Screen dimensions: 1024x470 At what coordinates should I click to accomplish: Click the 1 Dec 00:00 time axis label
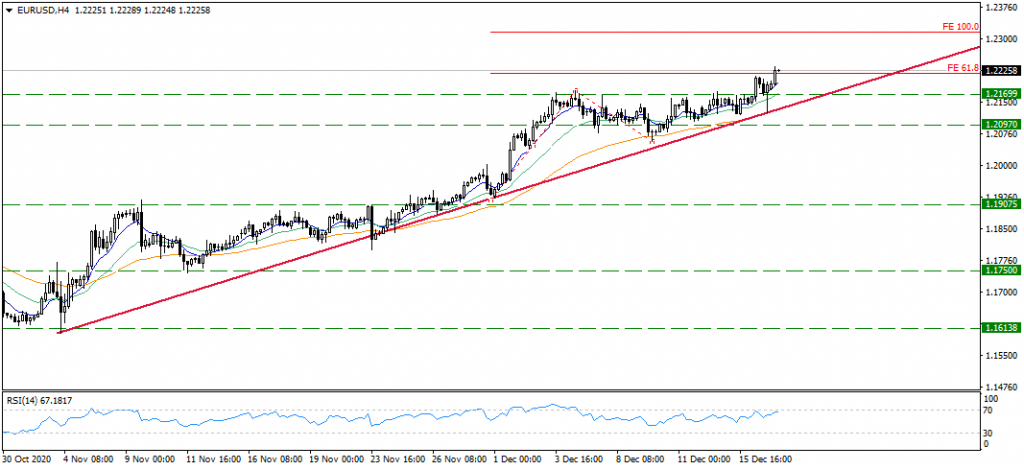pos(517,459)
